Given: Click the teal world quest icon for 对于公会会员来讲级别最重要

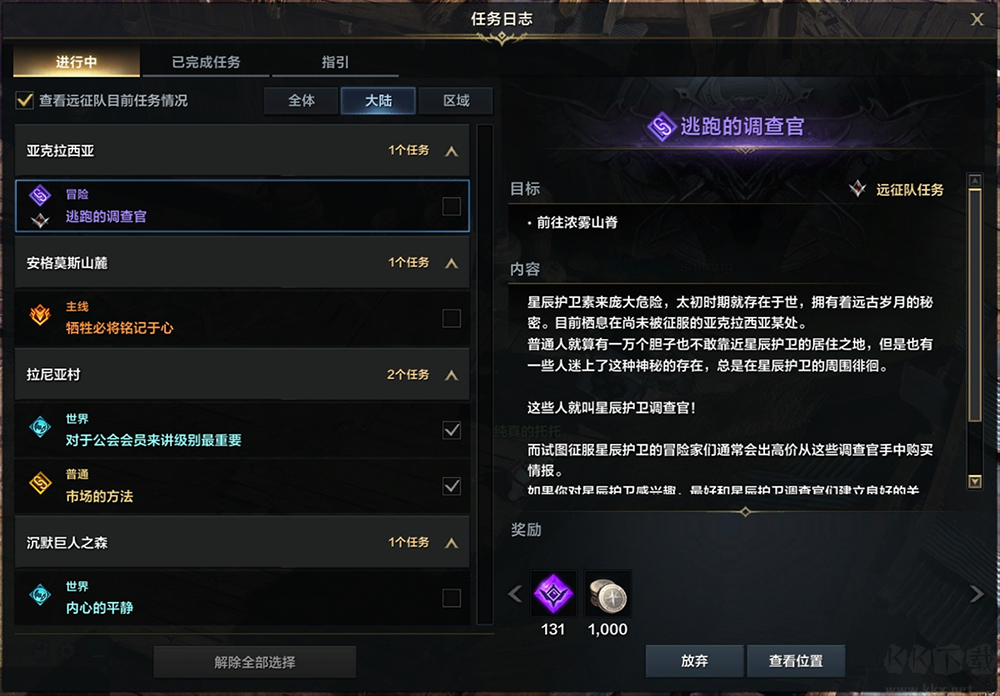Looking at the screenshot, I should coord(40,427).
